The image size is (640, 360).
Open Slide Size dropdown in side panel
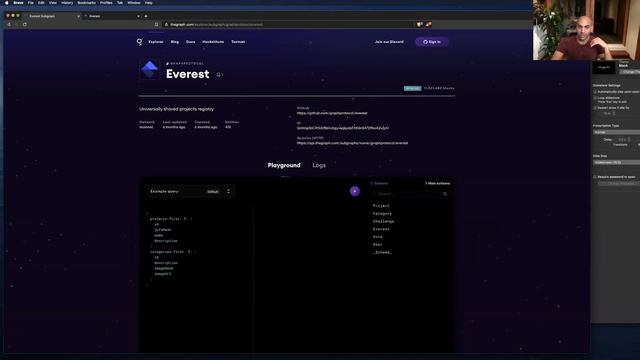point(617,162)
